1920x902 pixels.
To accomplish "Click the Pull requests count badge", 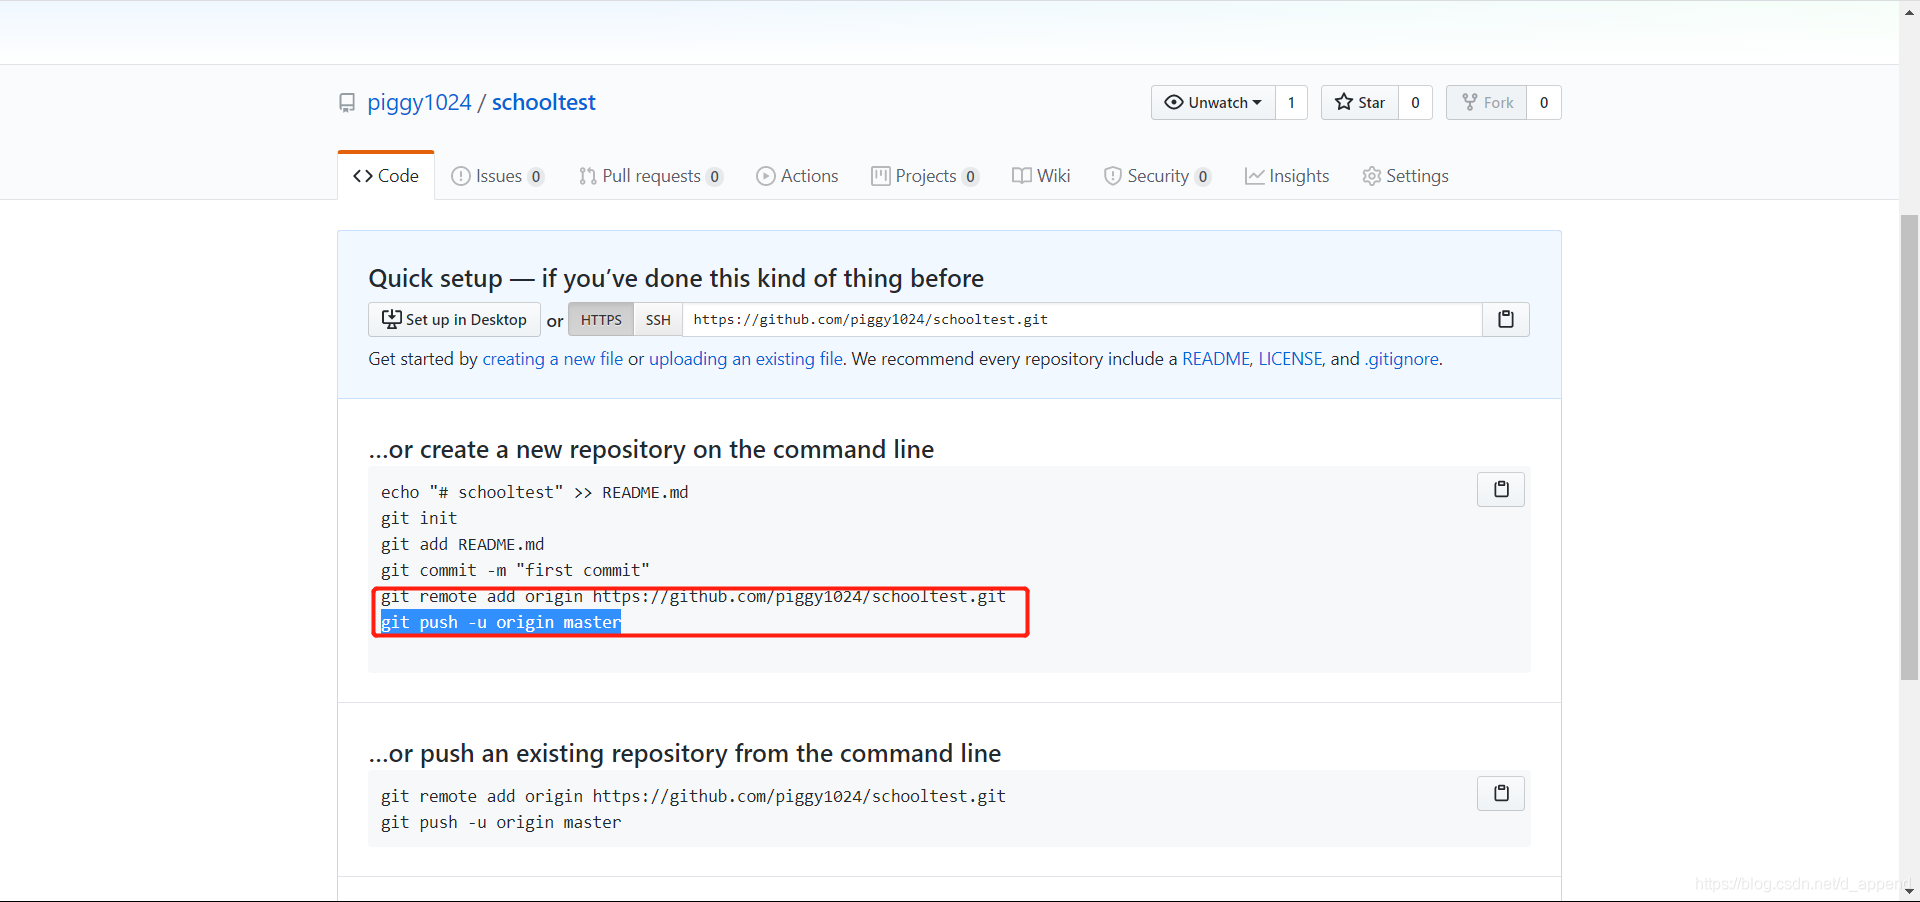I will tap(714, 177).
